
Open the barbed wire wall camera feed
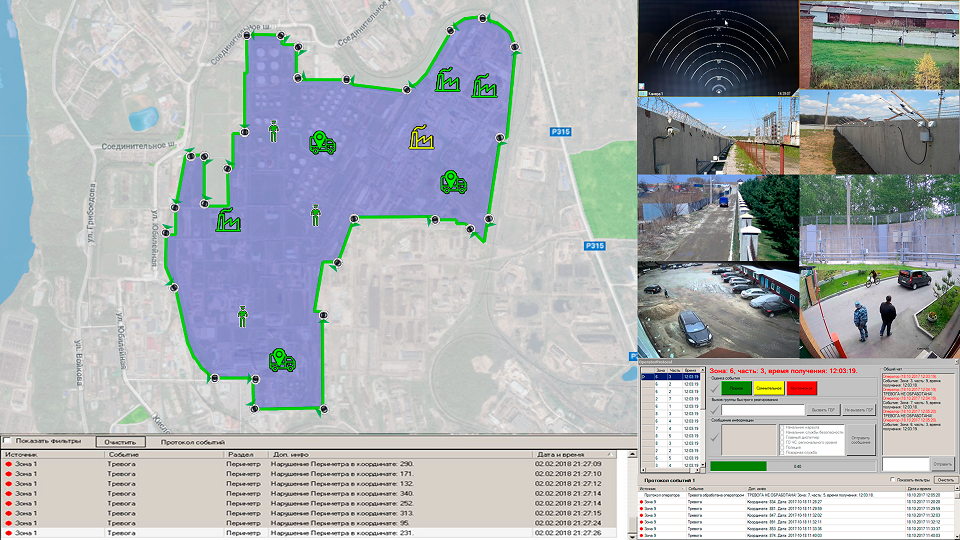pyautogui.click(x=718, y=136)
